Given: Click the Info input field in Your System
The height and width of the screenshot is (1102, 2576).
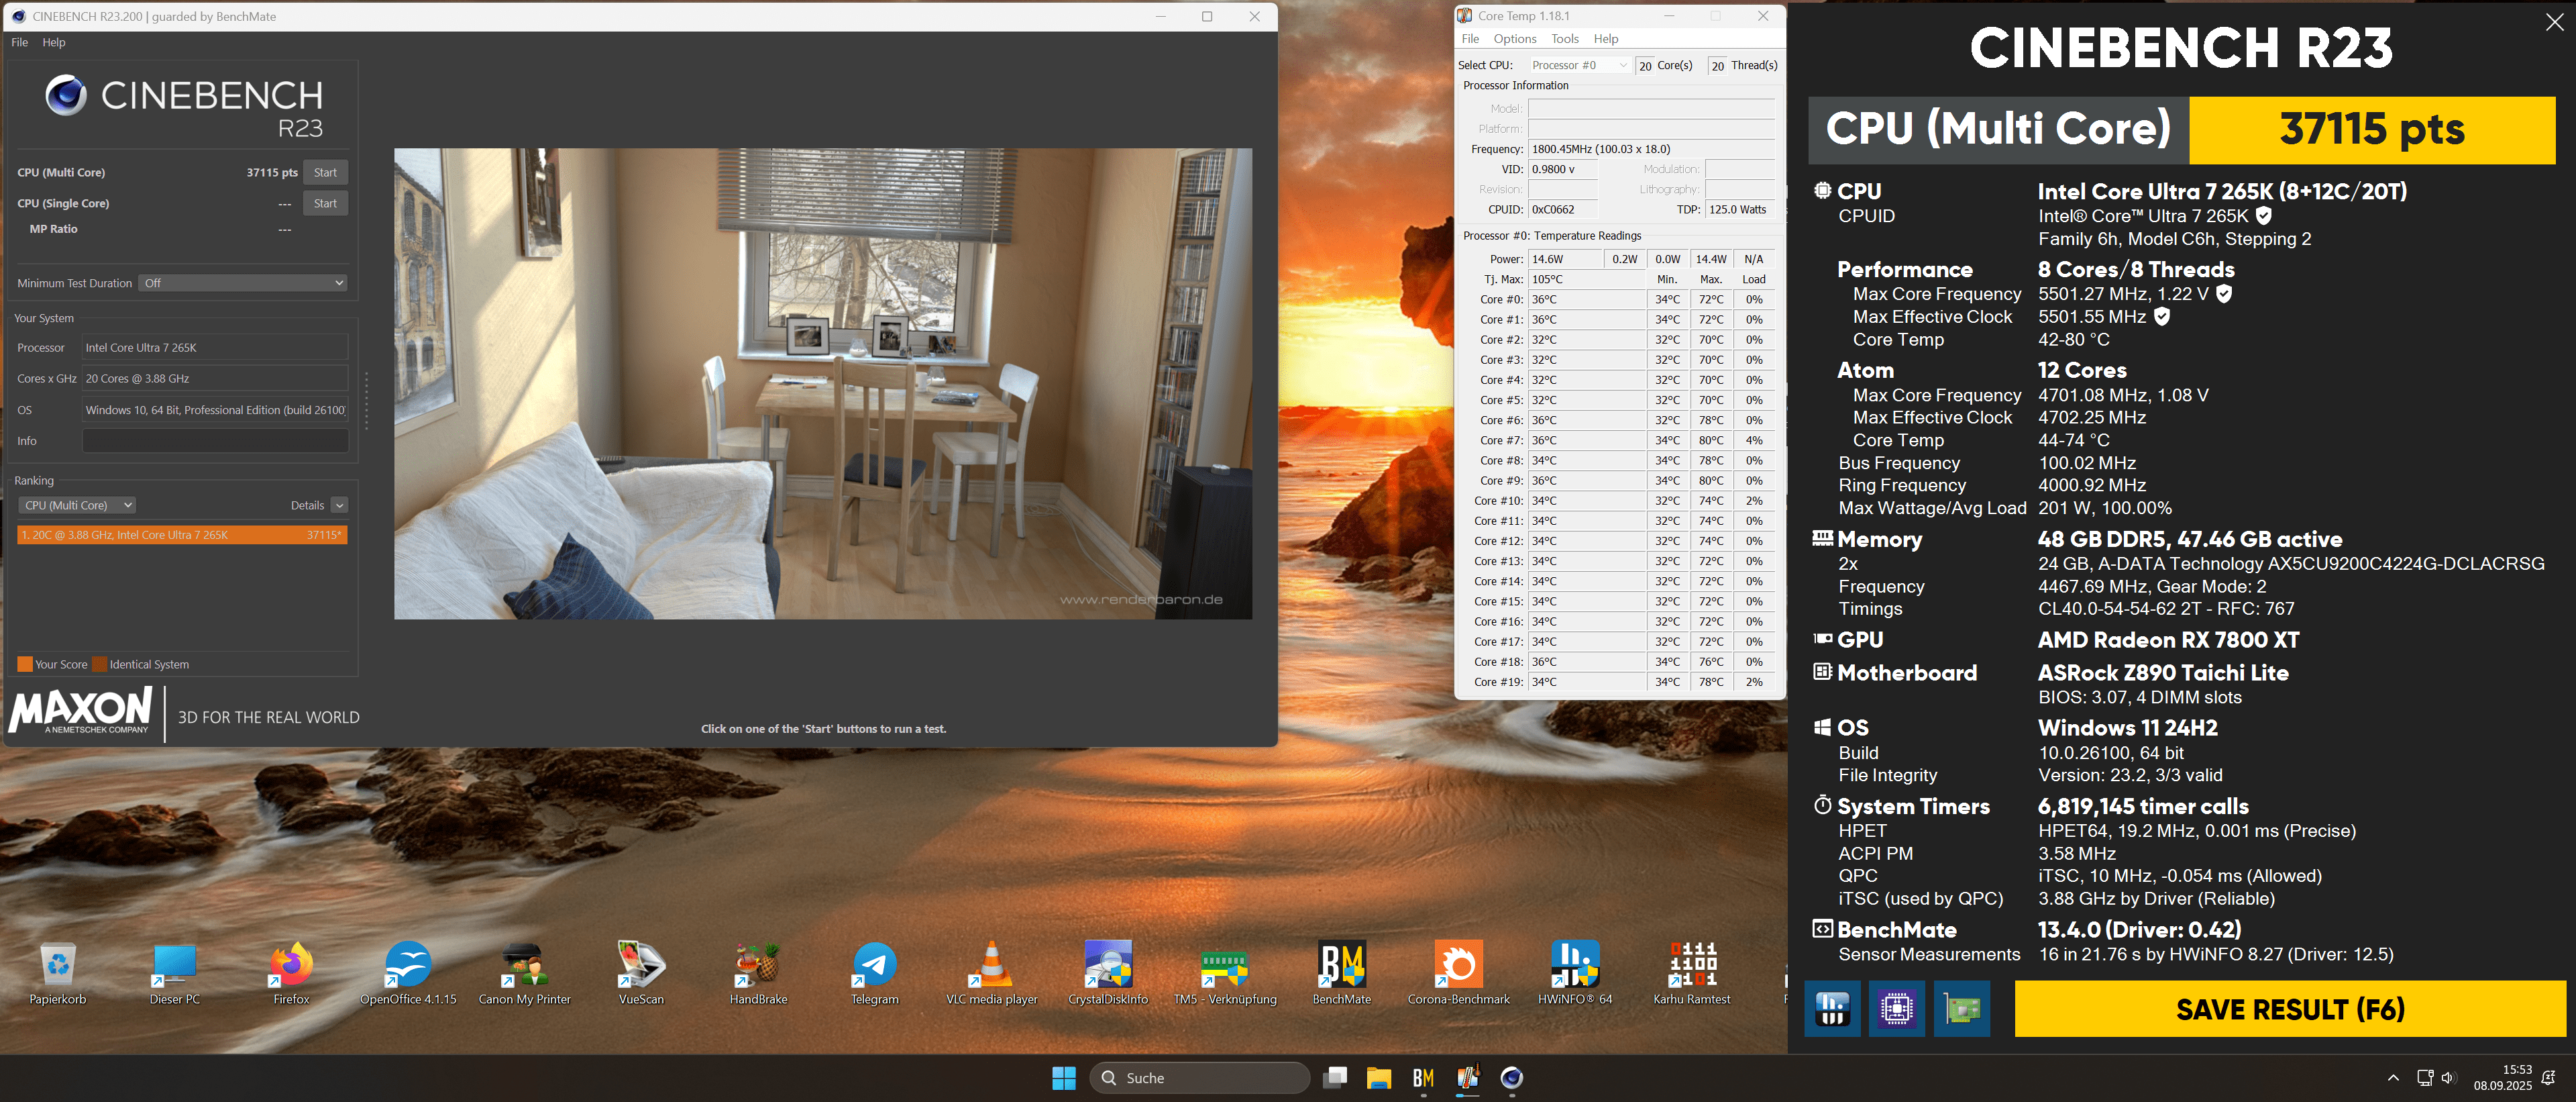Looking at the screenshot, I should pos(215,441).
